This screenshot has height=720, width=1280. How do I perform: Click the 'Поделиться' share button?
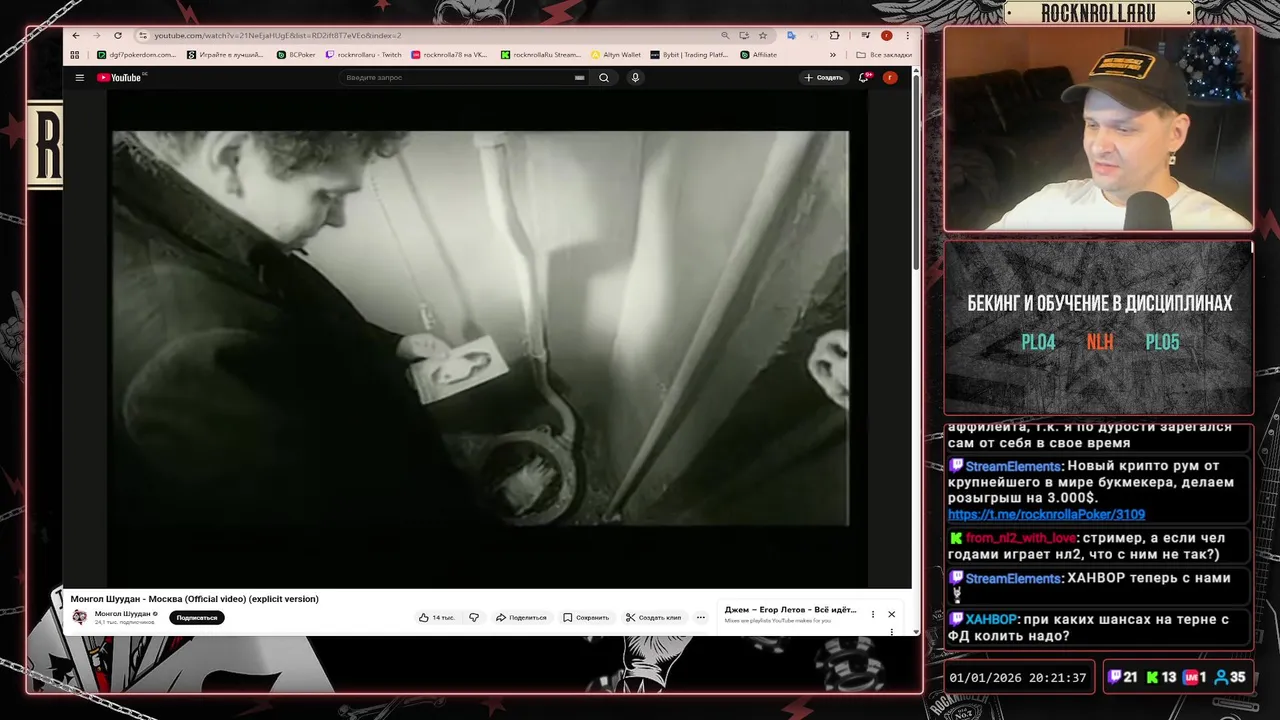pos(521,618)
